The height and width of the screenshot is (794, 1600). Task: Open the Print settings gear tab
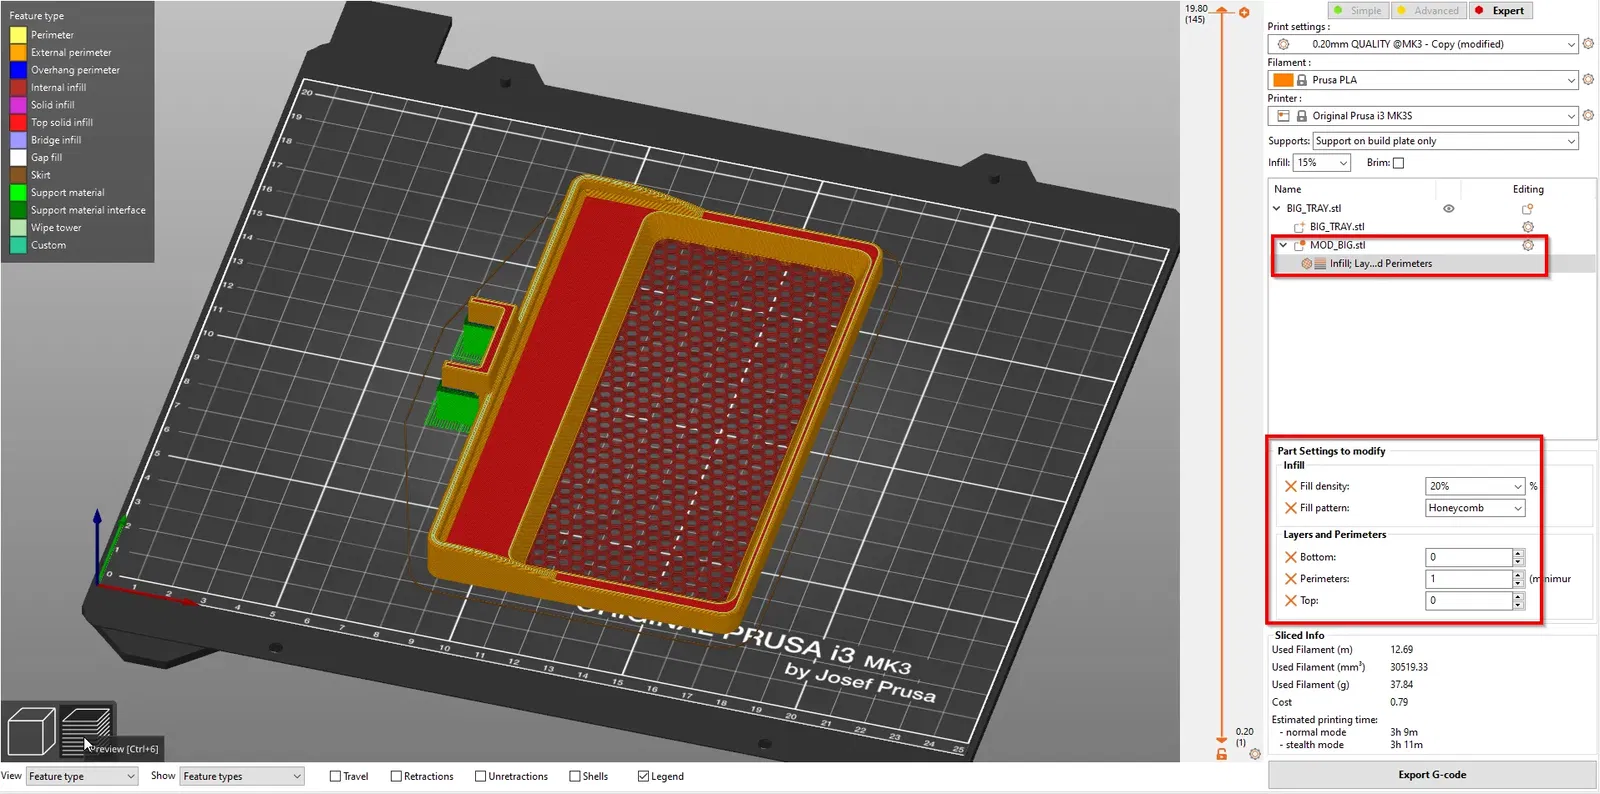[x=1588, y=44]
